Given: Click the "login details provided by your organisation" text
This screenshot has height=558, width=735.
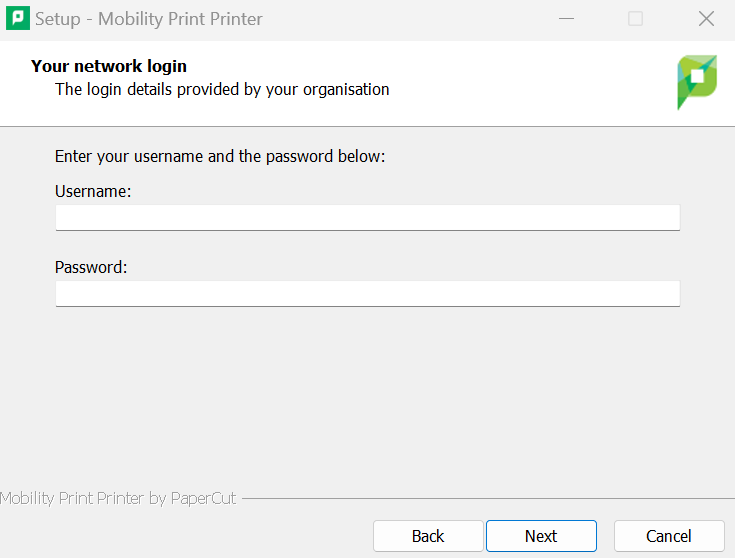Looking at the screenshot, I should click(x=222, y=89).
